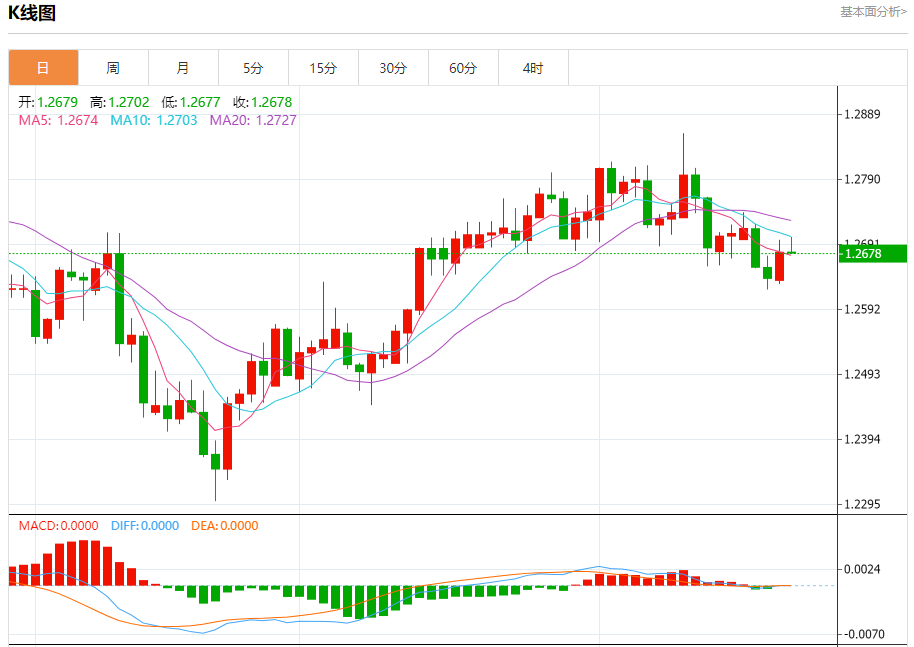Viewport: 914px width, 647px height.
Task: Click the 1.2592 price axis label
Action: point(862,309)
